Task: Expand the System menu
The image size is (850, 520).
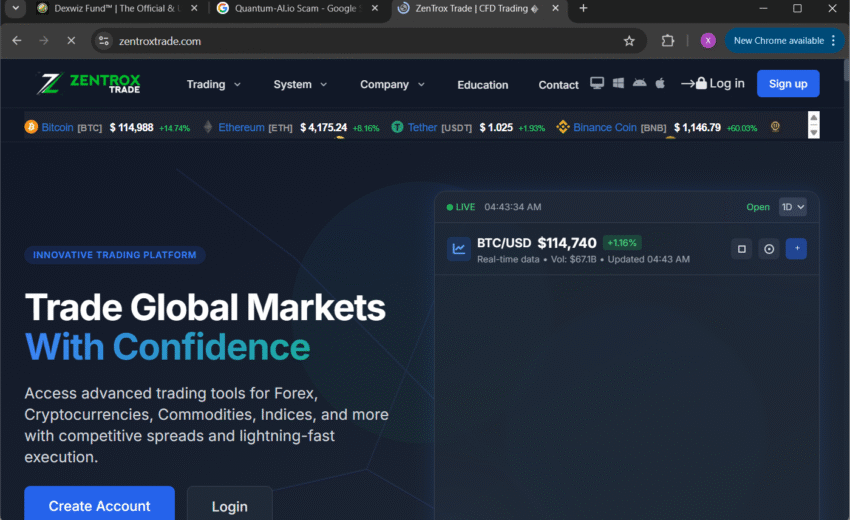Action: click(300, 85)
